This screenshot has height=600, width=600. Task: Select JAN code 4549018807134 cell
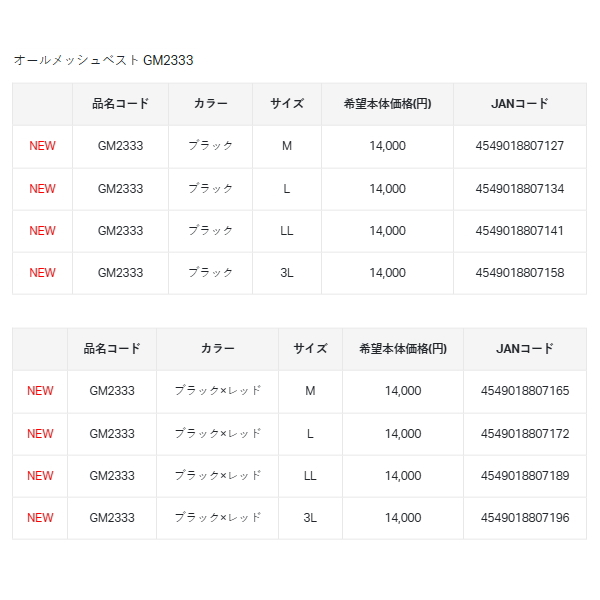(x=520, y=188)
